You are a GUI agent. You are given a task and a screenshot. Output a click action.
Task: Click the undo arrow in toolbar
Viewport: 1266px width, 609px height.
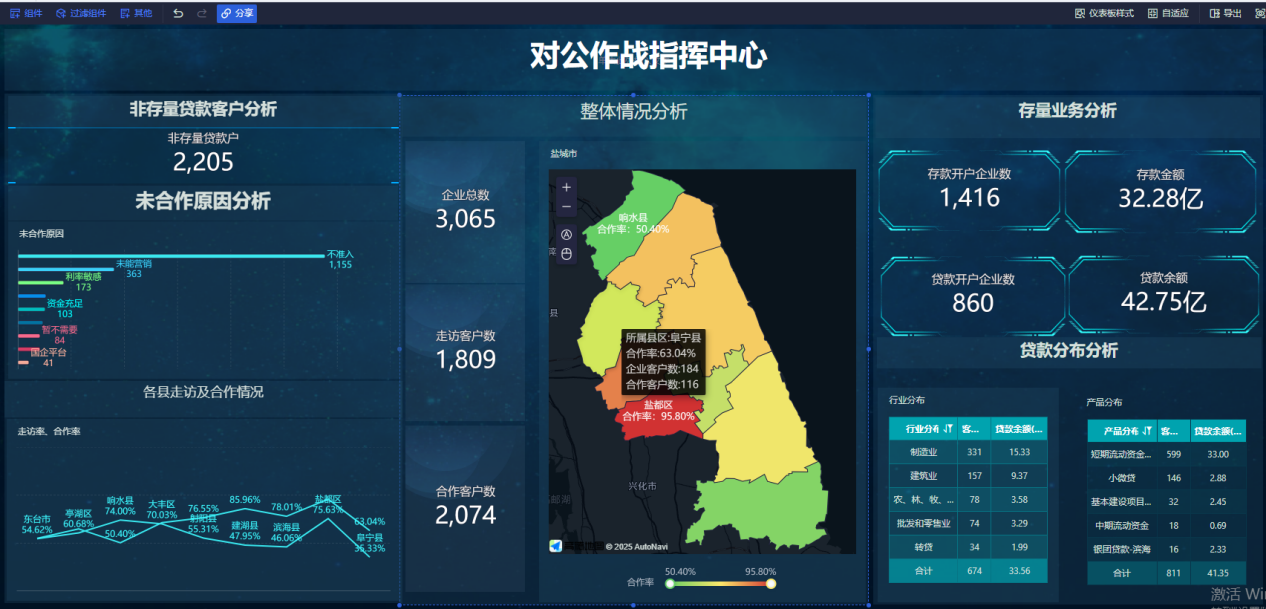tap(178, 13)
